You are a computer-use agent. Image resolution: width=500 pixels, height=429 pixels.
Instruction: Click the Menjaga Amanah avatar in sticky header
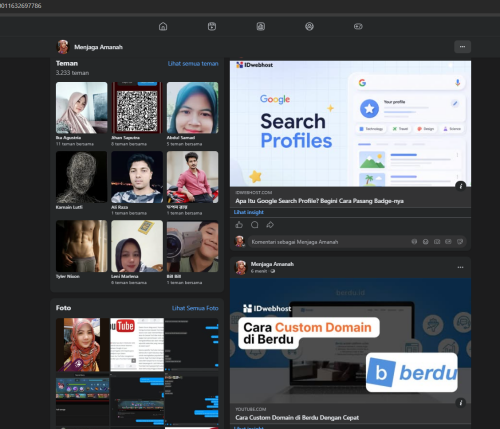(x=63, y=47)
